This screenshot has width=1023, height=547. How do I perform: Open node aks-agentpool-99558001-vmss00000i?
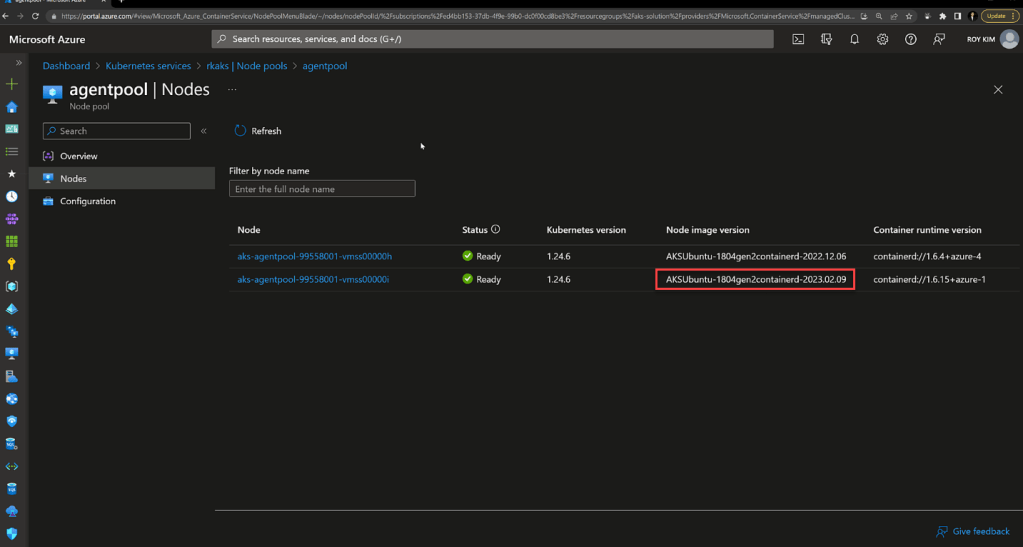[314, 279]
